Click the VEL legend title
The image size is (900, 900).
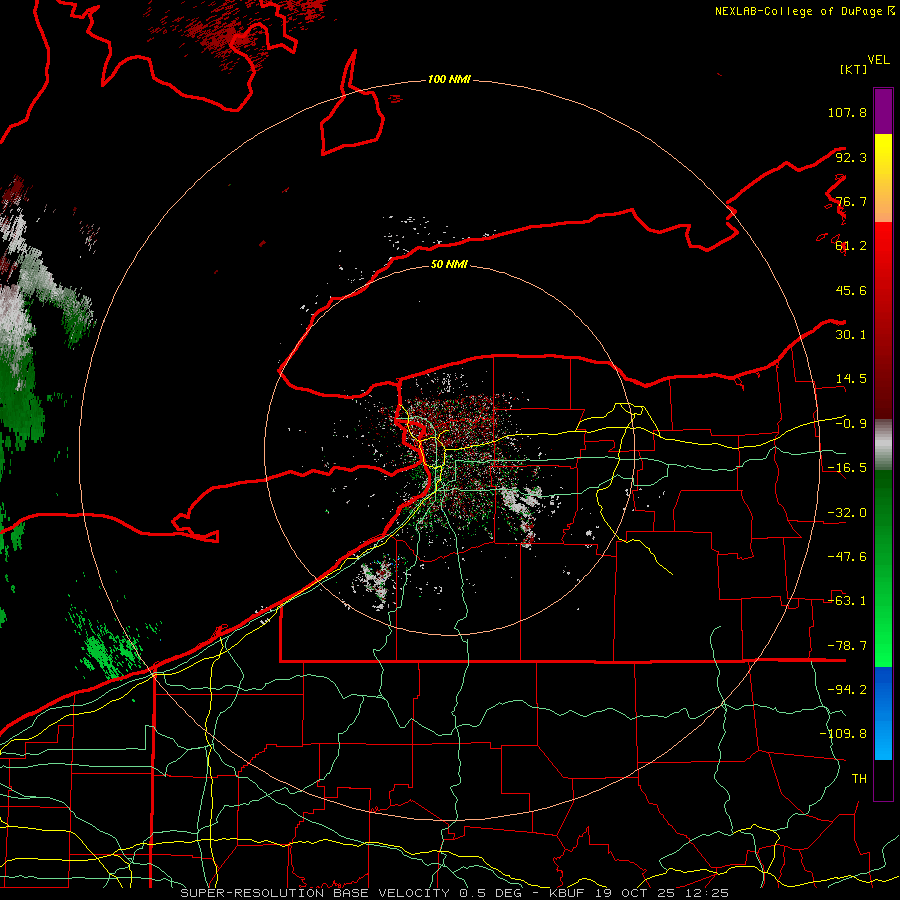tap(878, 60)
